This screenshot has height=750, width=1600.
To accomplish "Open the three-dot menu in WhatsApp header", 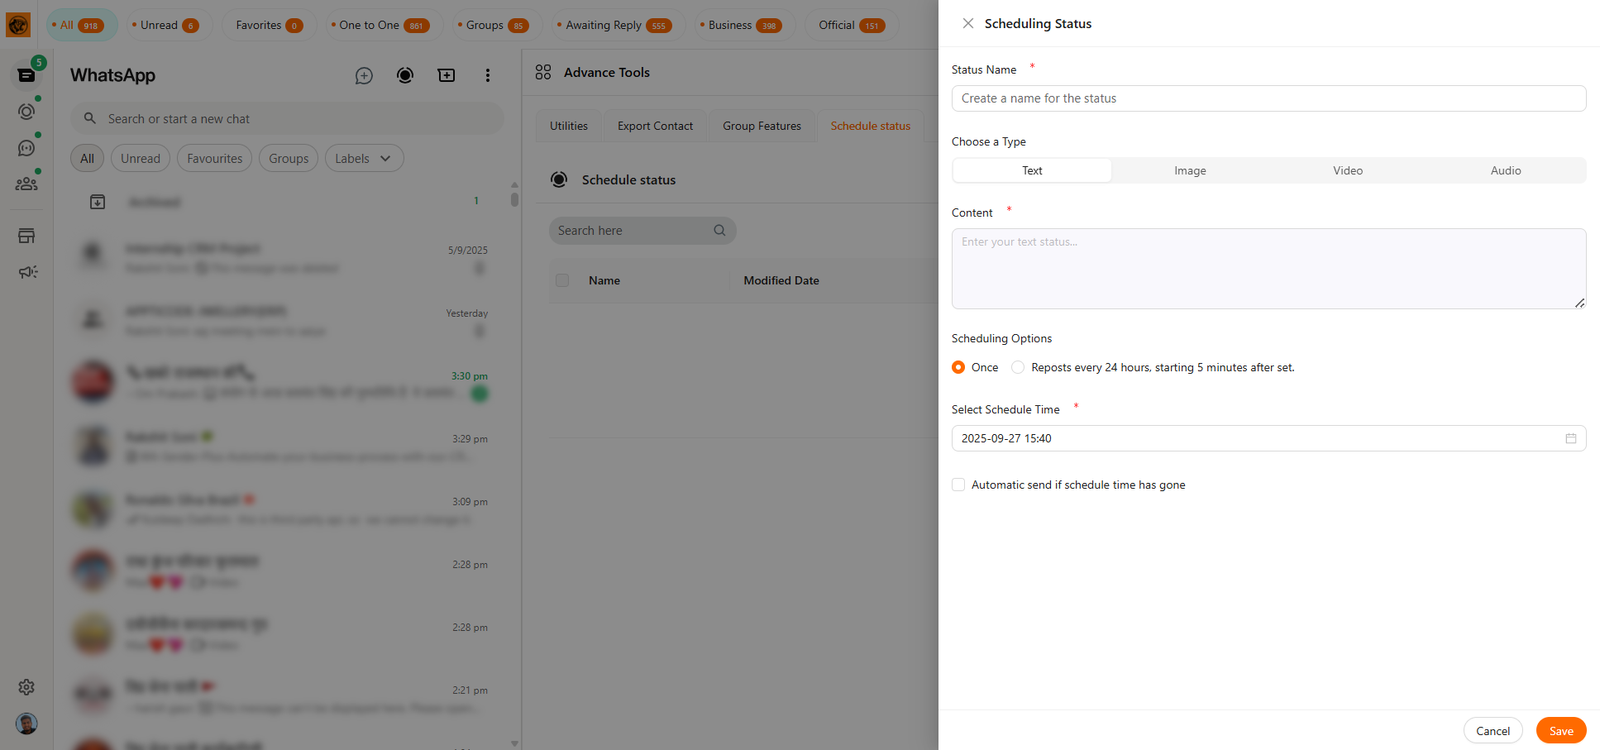I will [487, 75].
